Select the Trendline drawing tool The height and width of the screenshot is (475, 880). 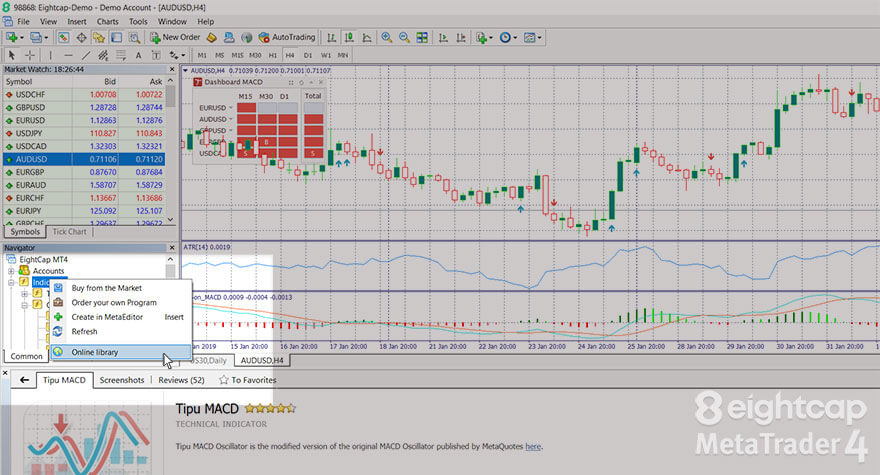[86, 55]
